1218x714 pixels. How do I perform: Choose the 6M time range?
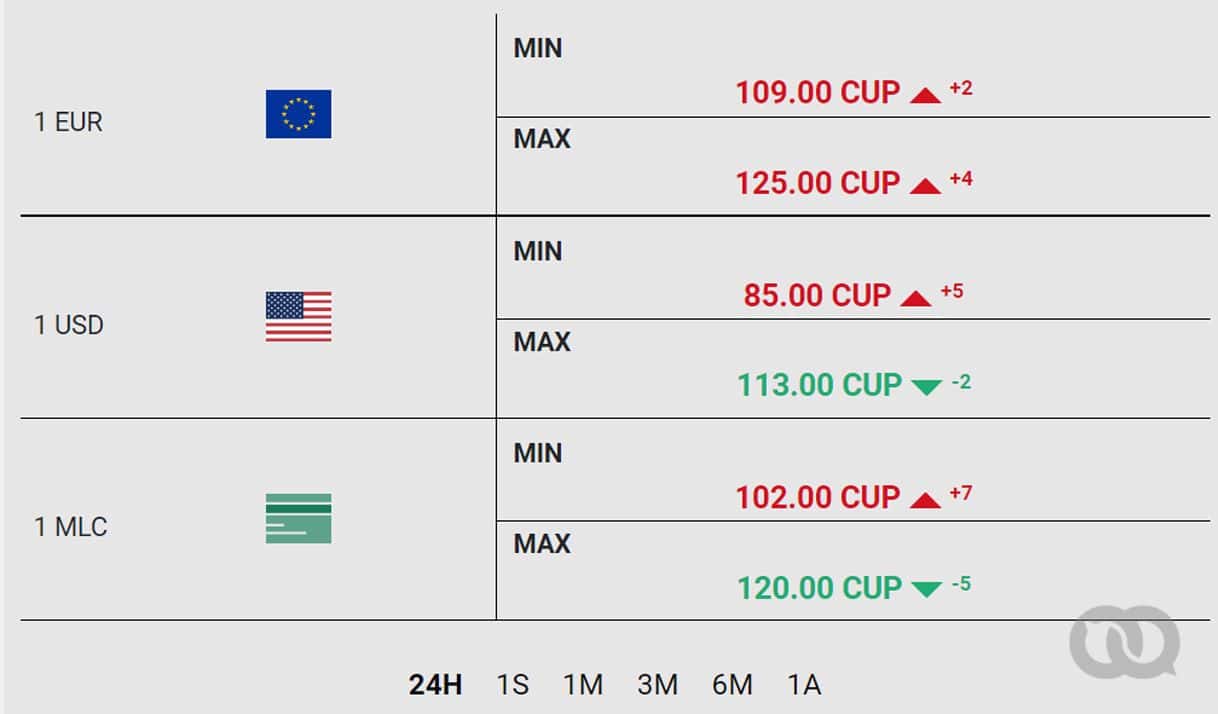coord(733,685)
